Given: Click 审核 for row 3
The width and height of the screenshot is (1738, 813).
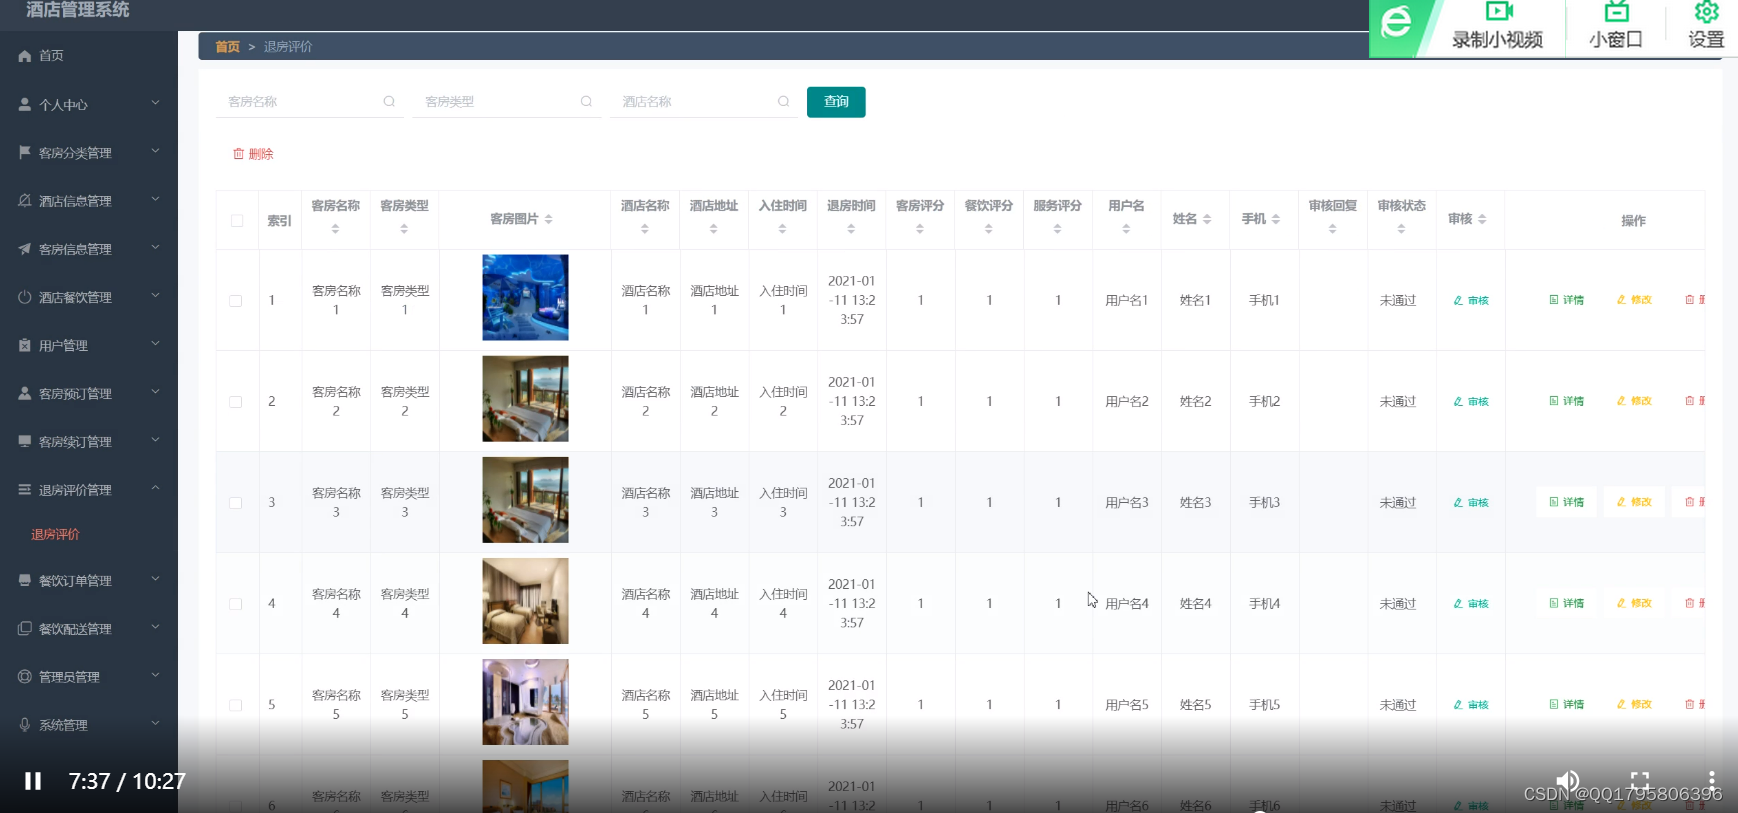Looking at the screenshot, I should (x=1471, y=503).
